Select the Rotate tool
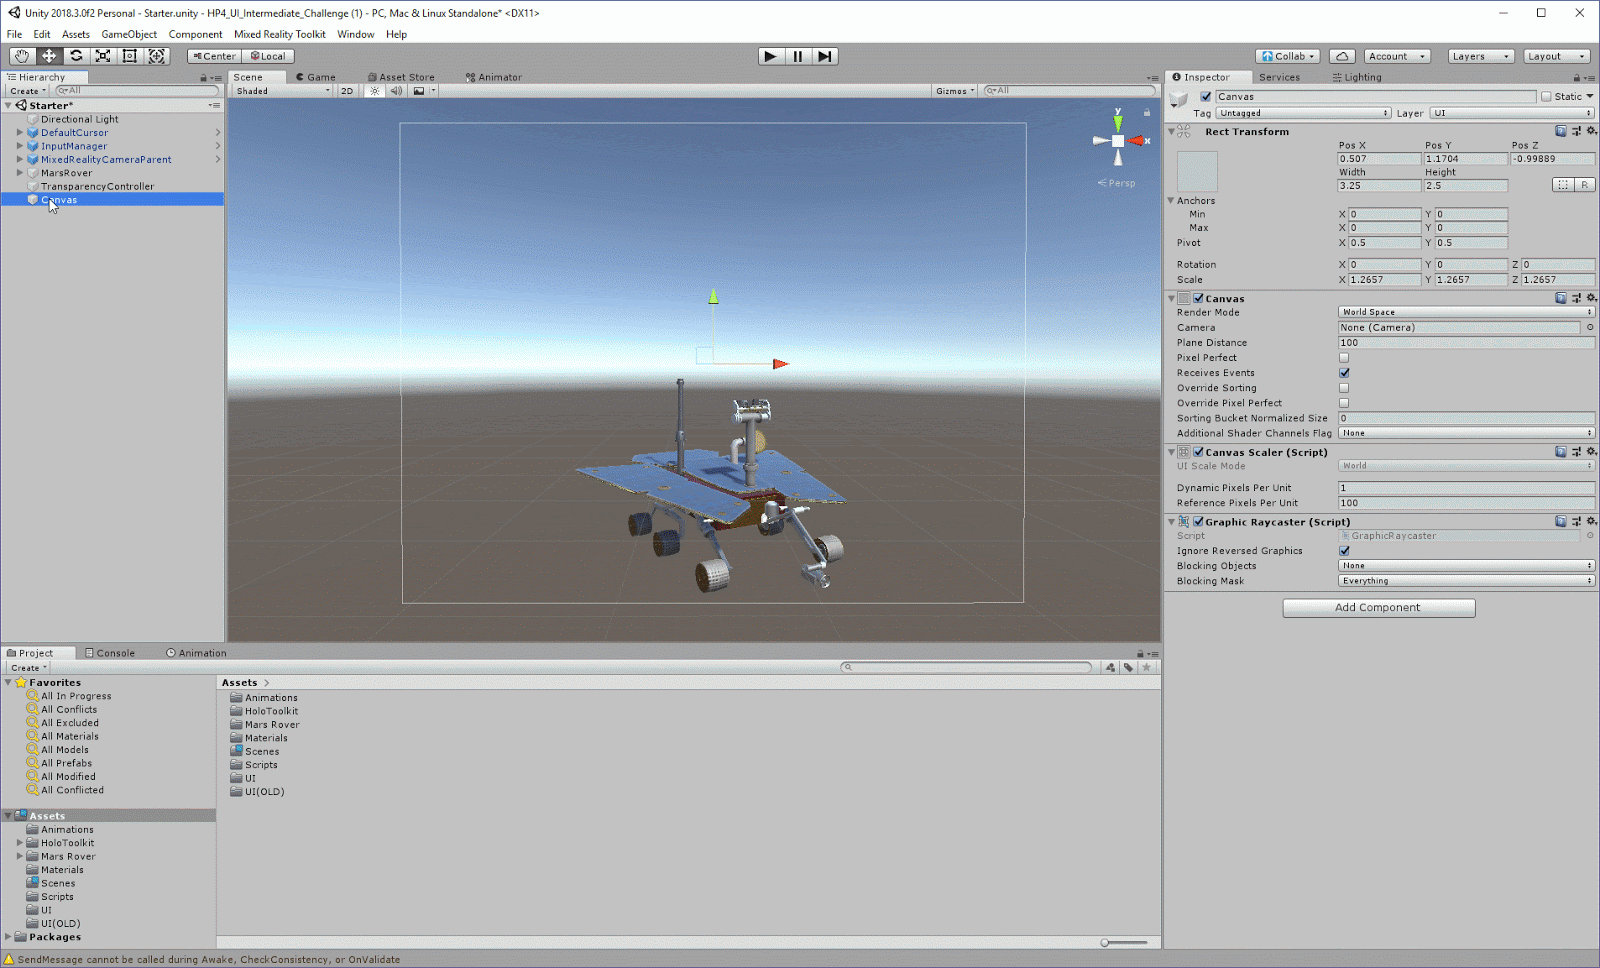Image resolution: width=1600 pixels, height=968 pixels. pyautogui.click(x=76, y=56)
